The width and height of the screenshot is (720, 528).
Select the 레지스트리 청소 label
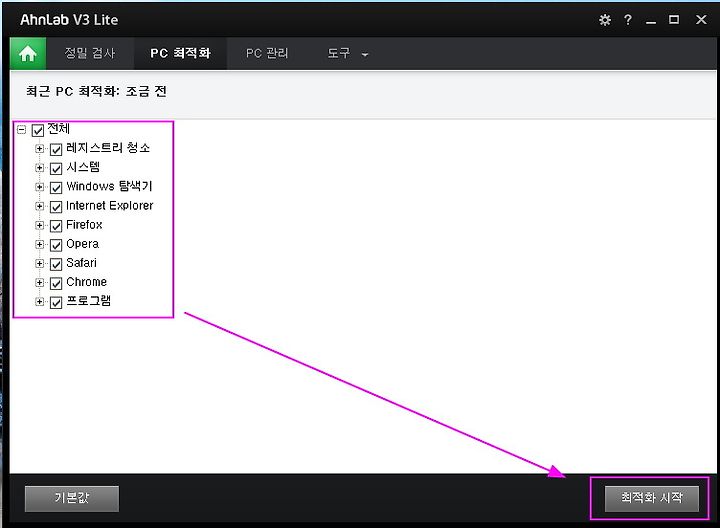(108, 148)
